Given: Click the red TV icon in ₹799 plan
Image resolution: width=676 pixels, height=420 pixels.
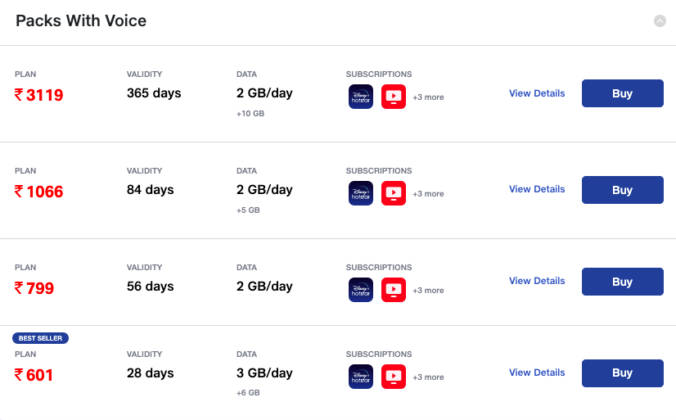Looking at the screenshot, I should click(393, 289).
